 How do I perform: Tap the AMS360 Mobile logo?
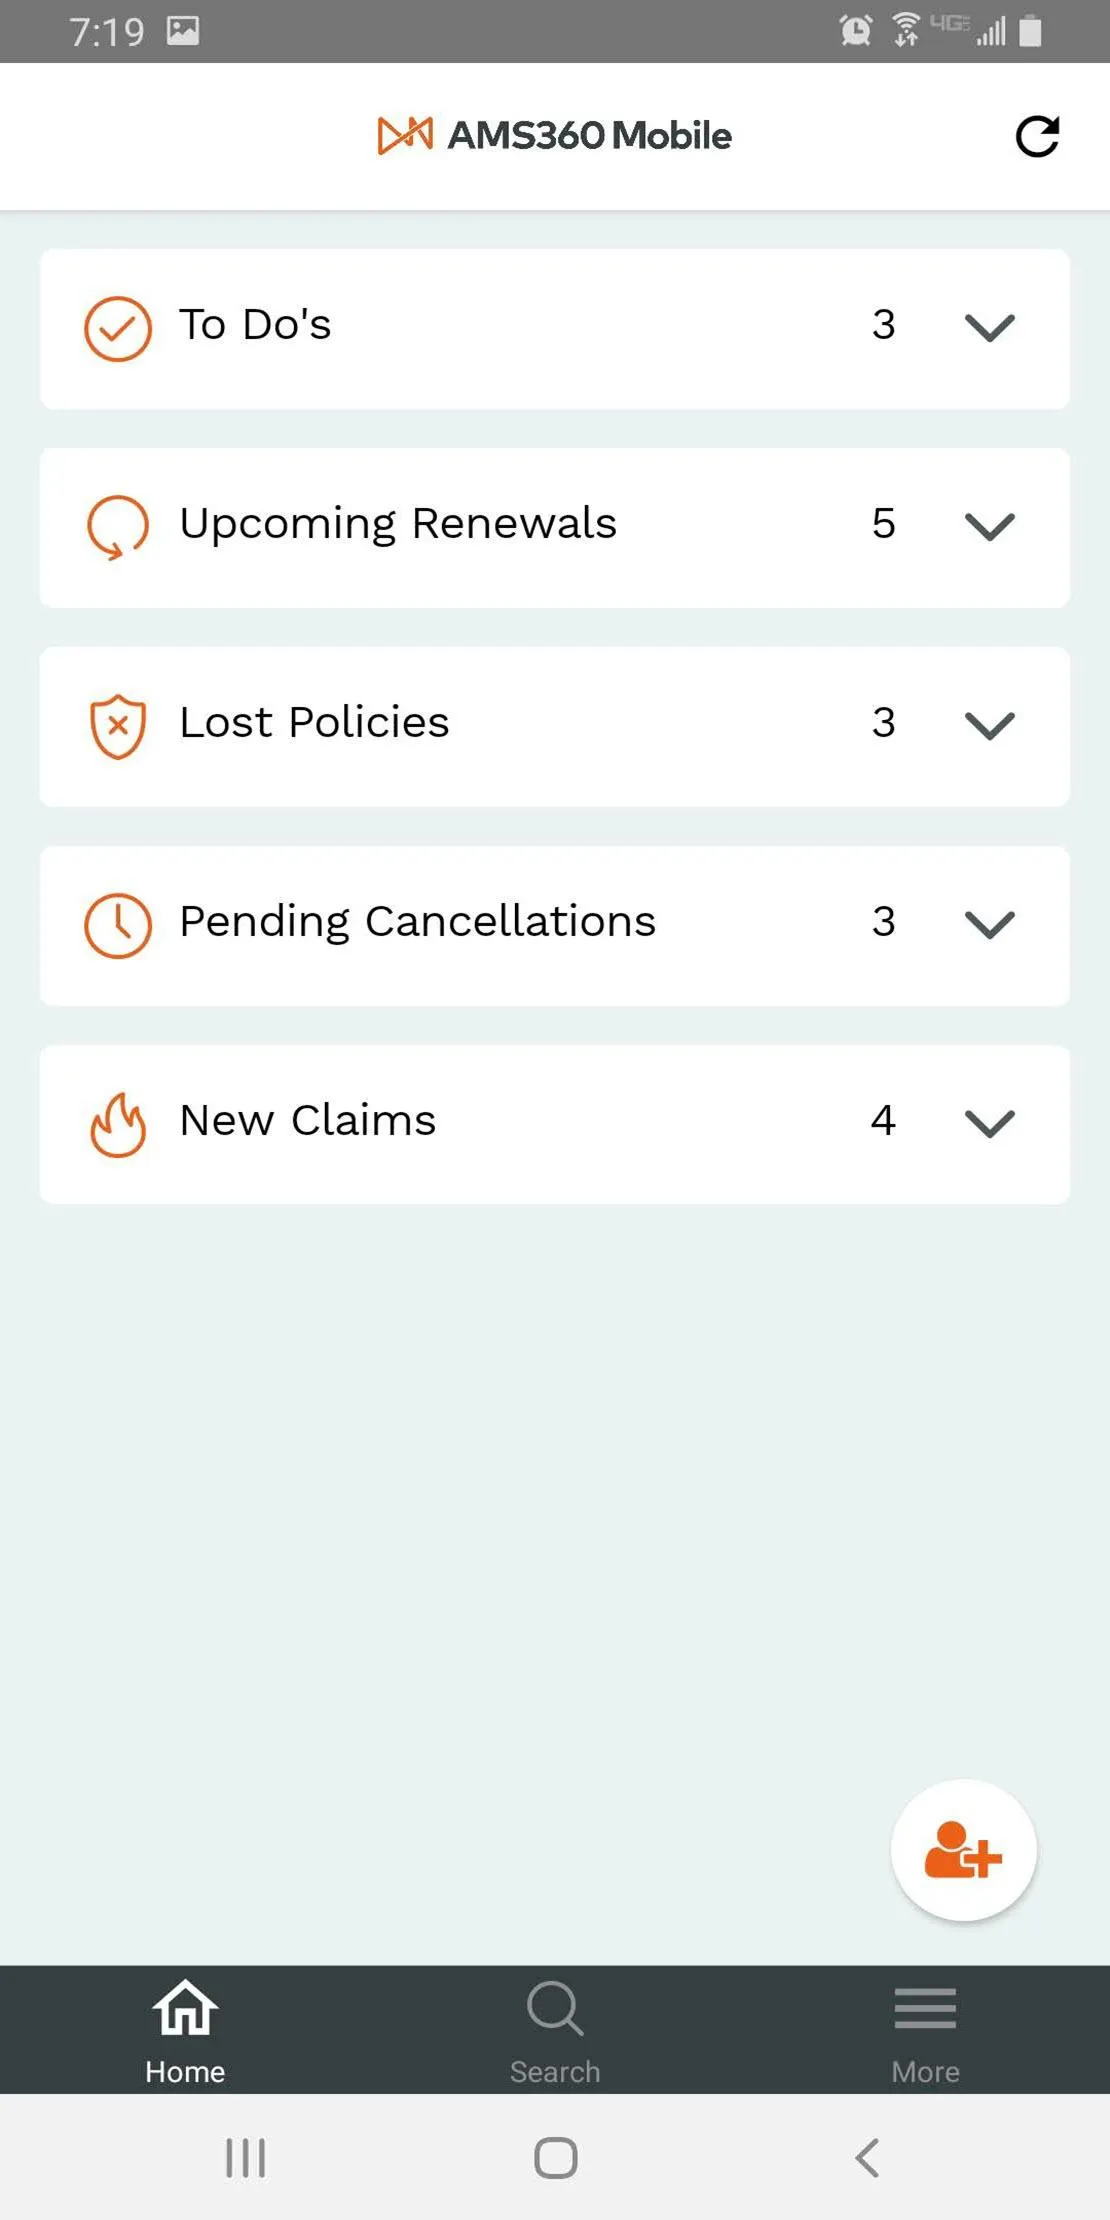tap(555, 136)
